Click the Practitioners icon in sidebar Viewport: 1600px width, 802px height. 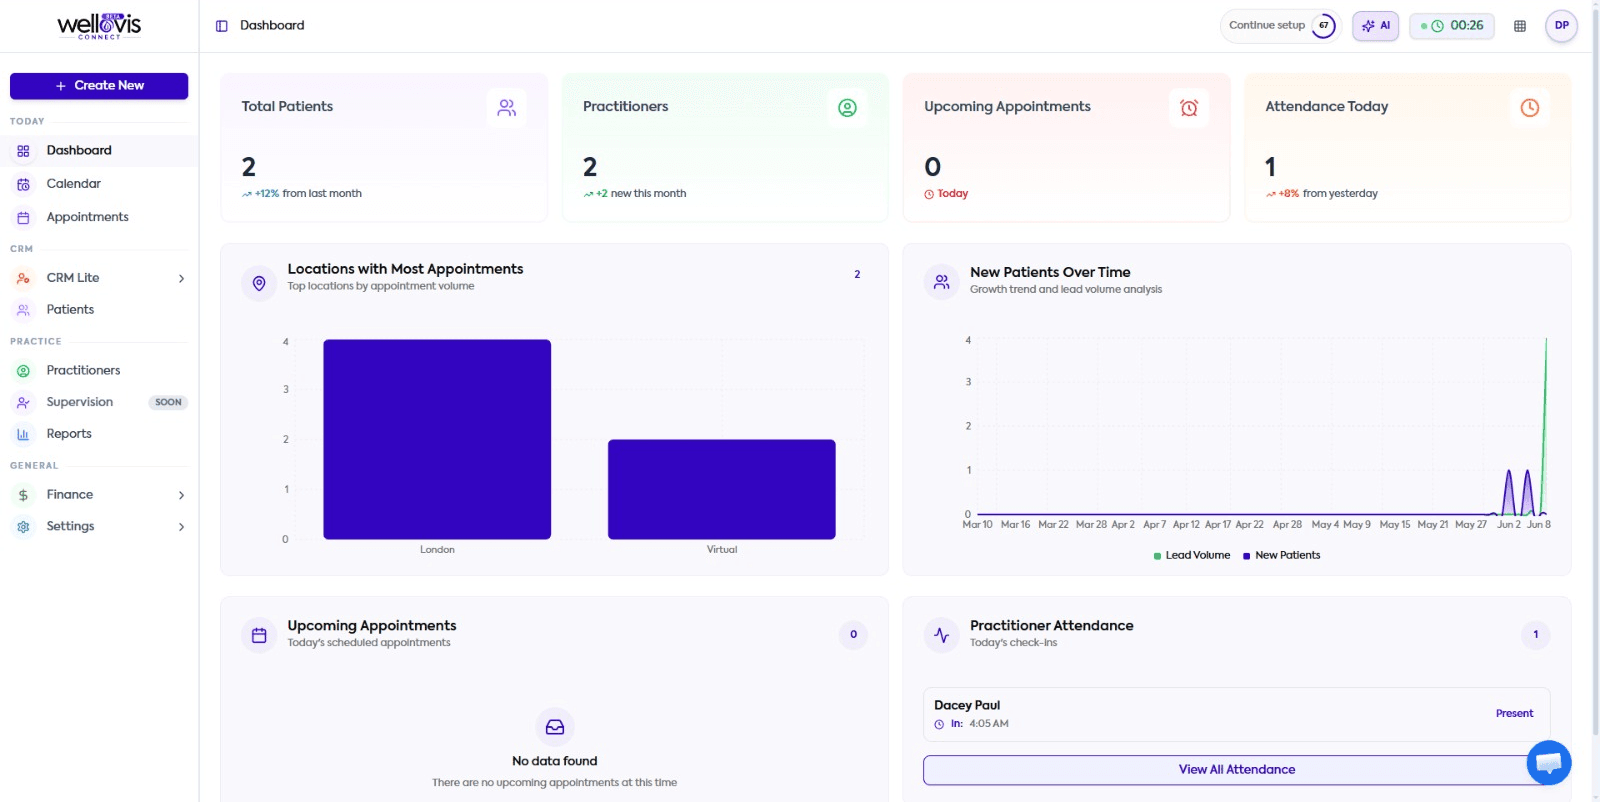pos(23,371)
